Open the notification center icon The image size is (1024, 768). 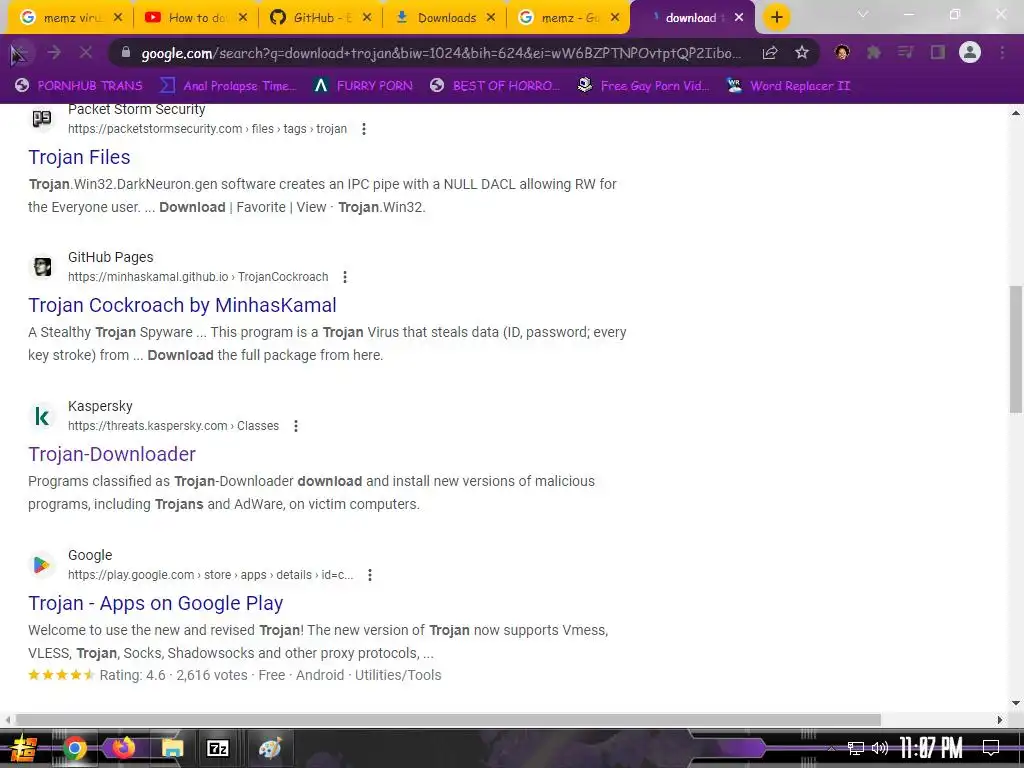tap(991, 748)
